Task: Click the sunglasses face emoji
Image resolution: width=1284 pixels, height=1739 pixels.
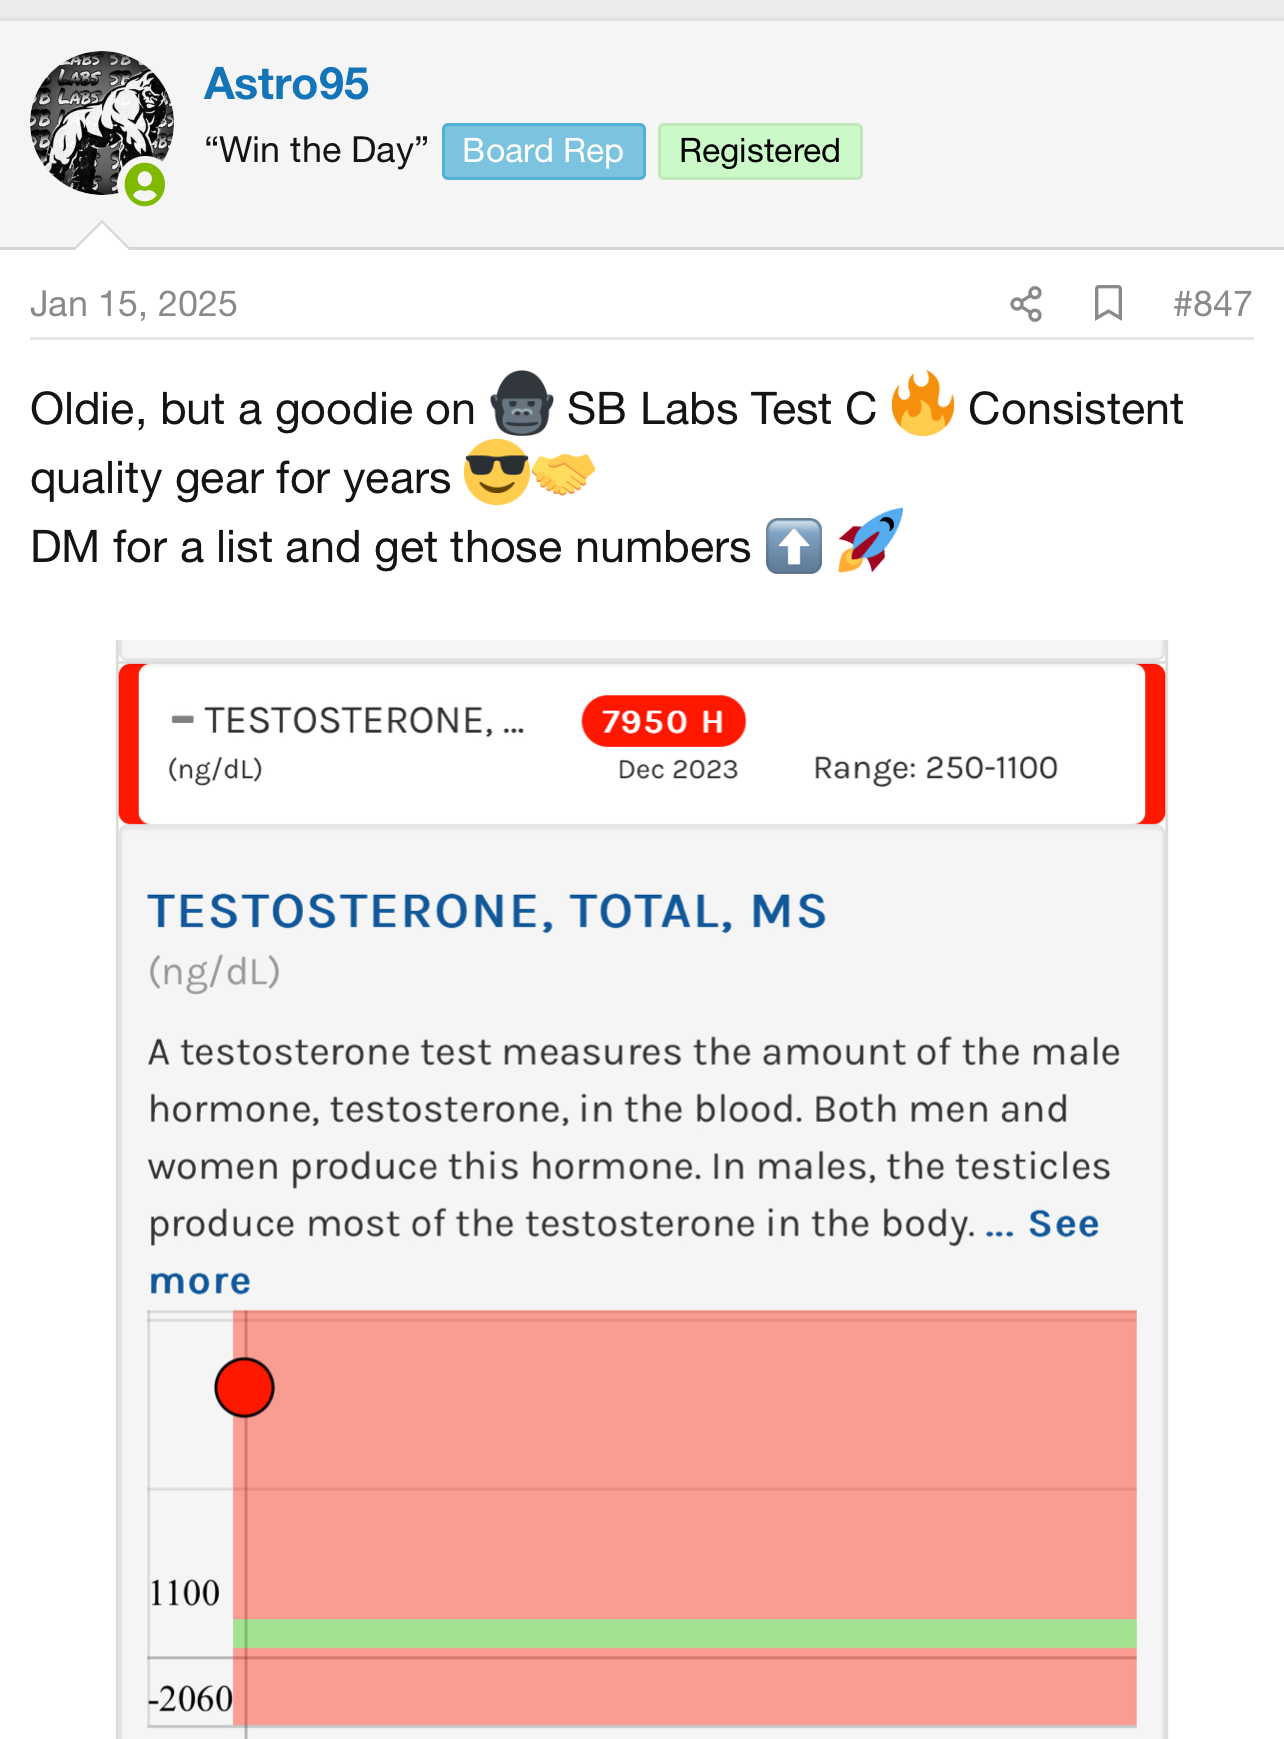Action: pyautogui.click(x=496, y=472)
